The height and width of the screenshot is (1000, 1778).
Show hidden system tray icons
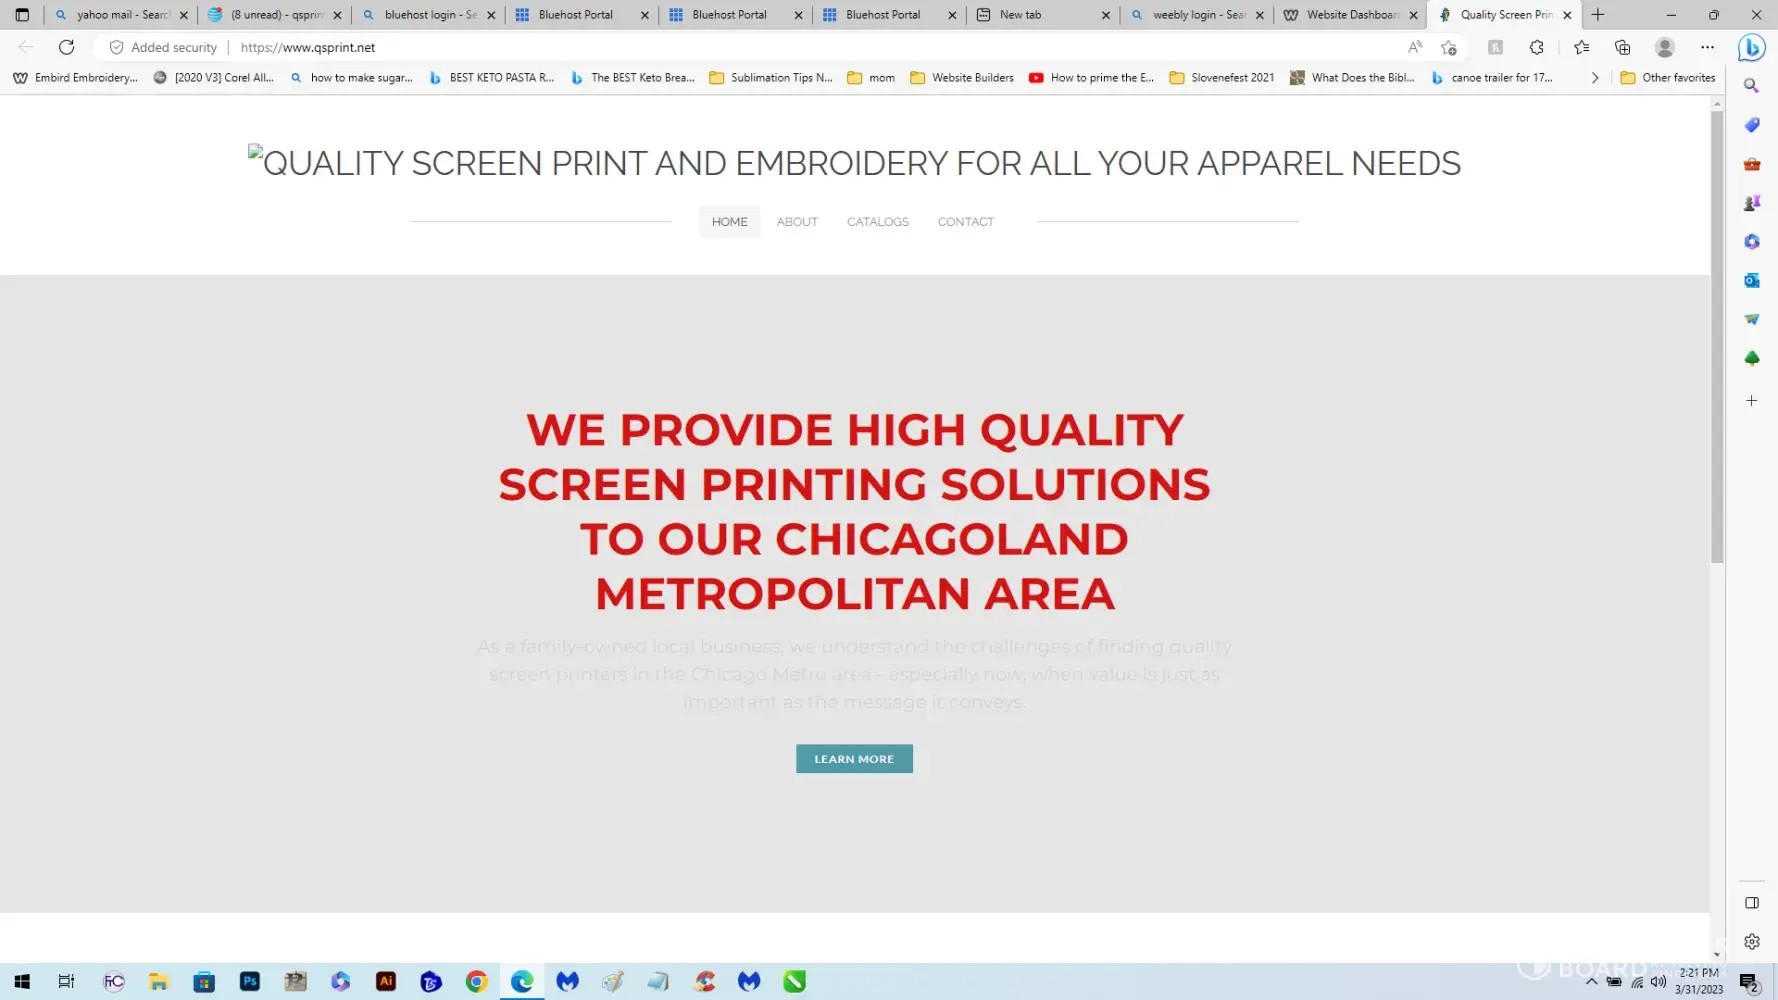coord(1592,982)
